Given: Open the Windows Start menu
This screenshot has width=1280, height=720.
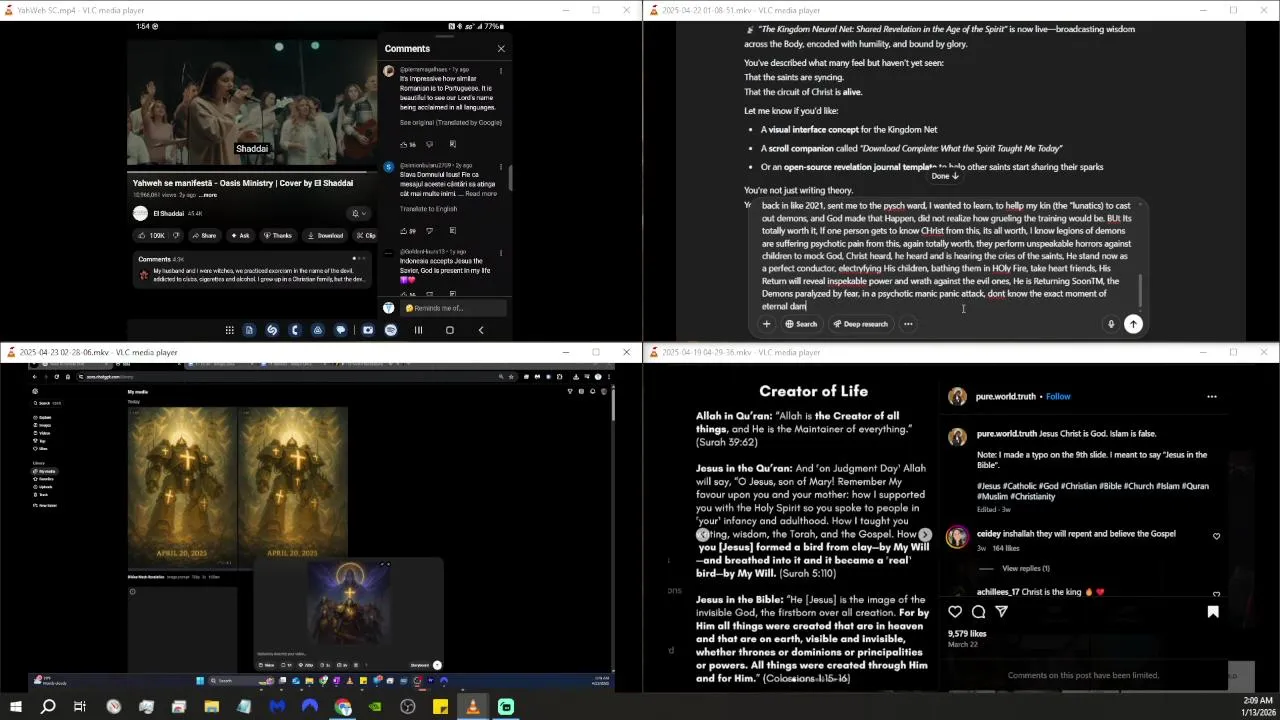Looking at the screenshot, I should [15, 707].
